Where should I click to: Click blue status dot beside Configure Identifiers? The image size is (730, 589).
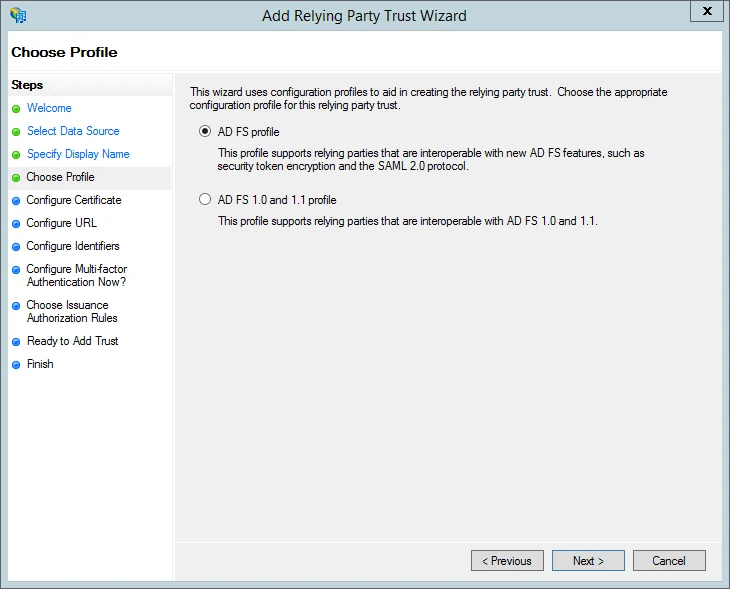pyautogui.click(x=16, y=247)
